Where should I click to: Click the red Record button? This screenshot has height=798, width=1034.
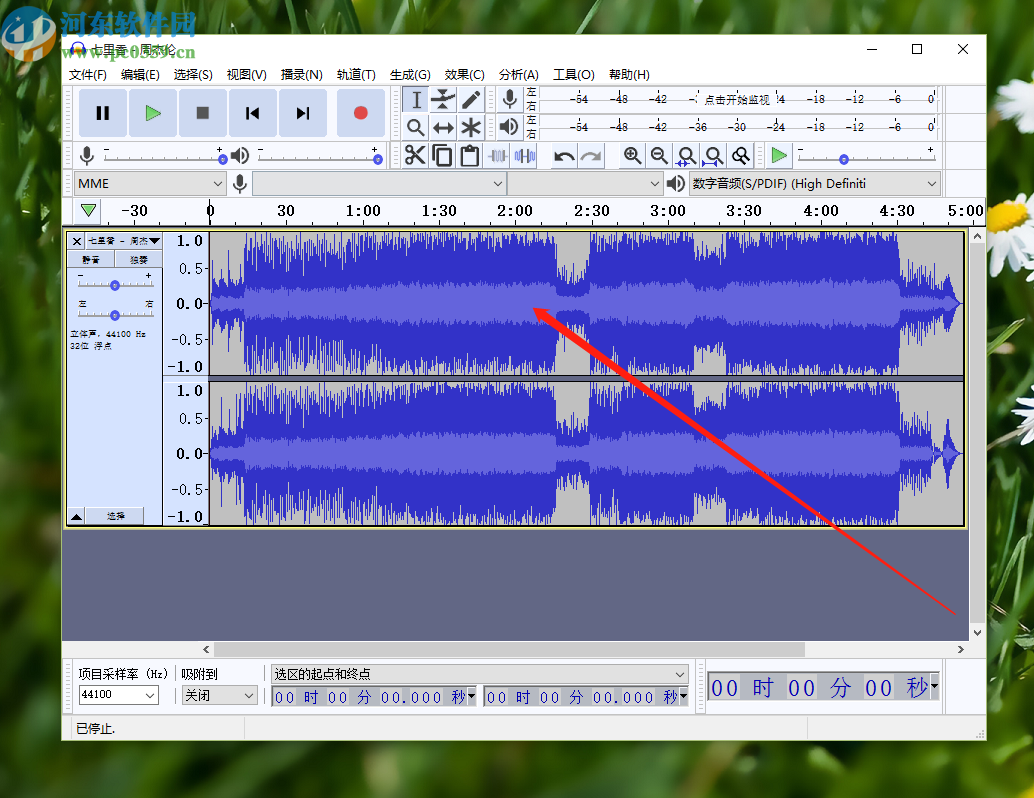pos(360,113)
